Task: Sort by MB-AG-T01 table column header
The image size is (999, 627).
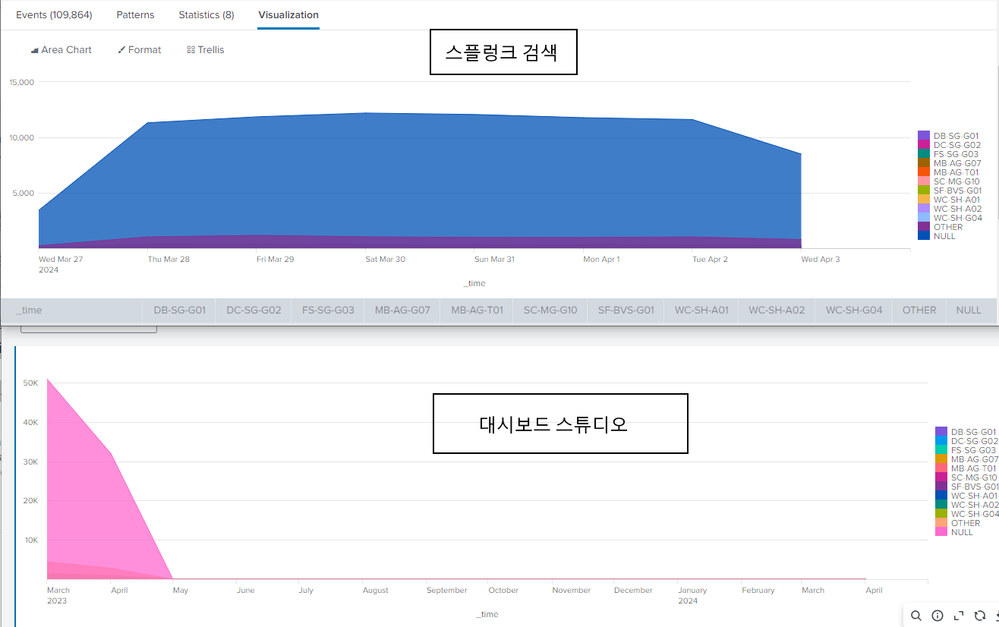Action: pos(477,310)
